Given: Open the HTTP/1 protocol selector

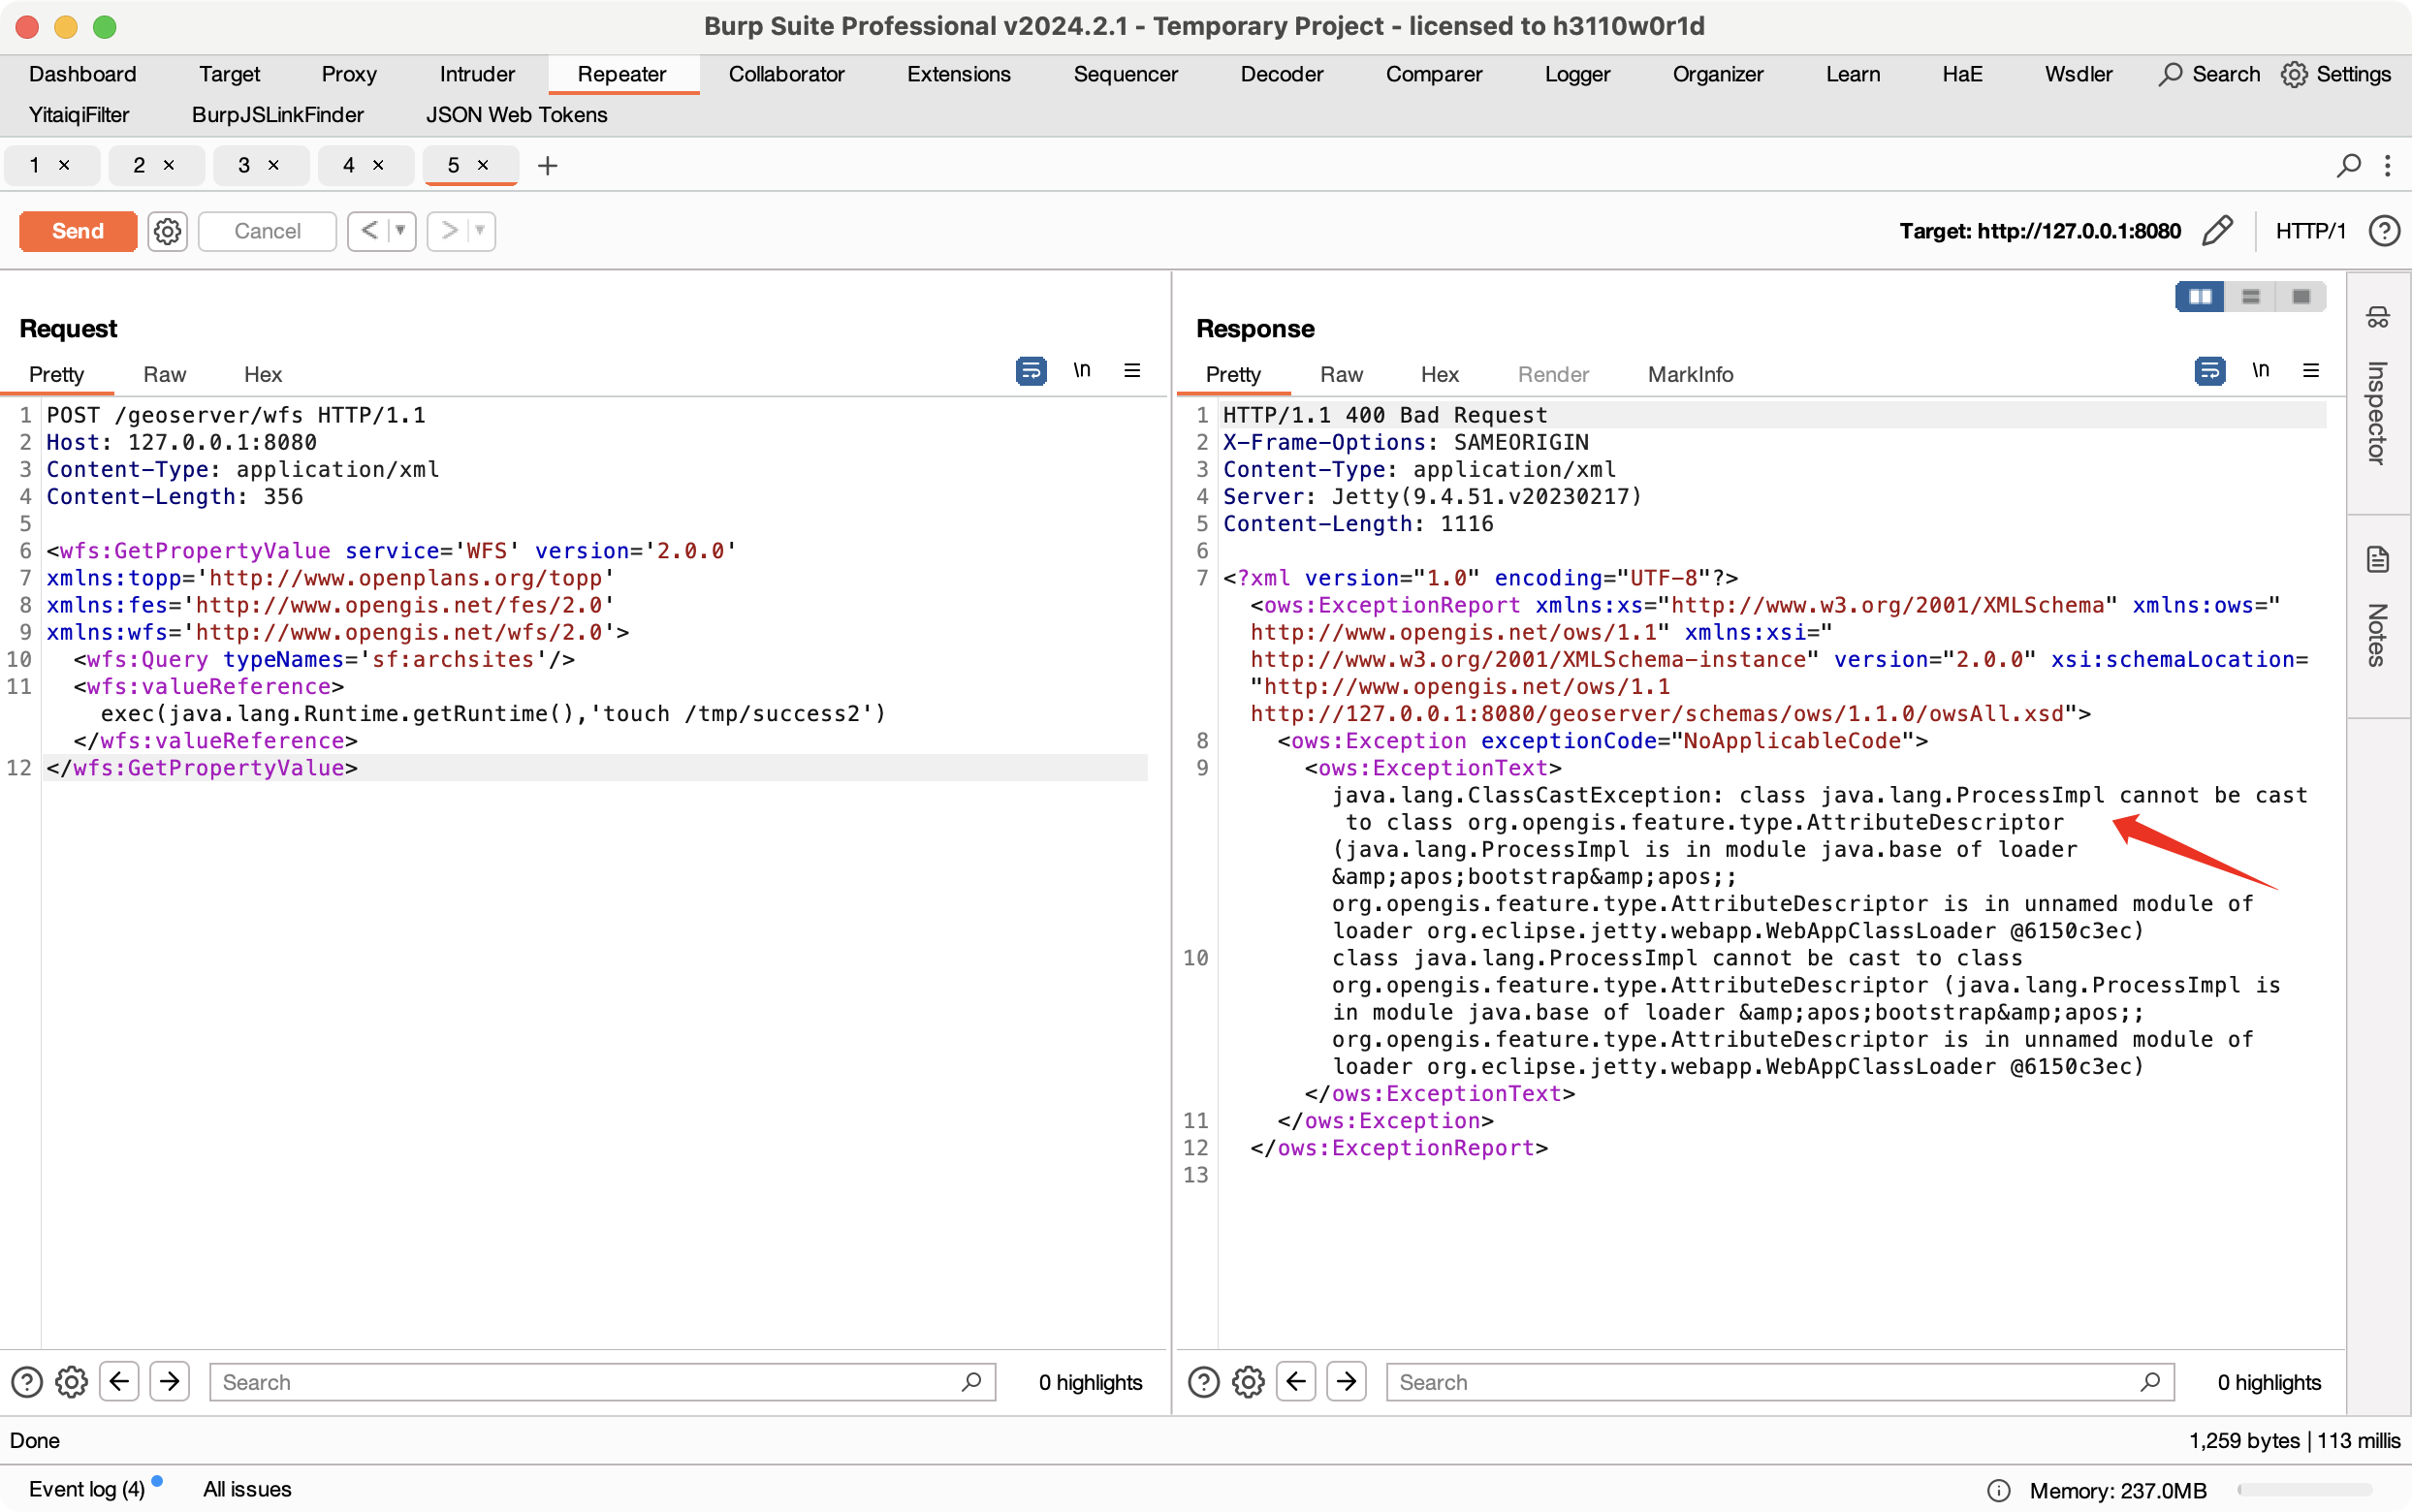Looking at the screenshot, I should (2310, 231).
